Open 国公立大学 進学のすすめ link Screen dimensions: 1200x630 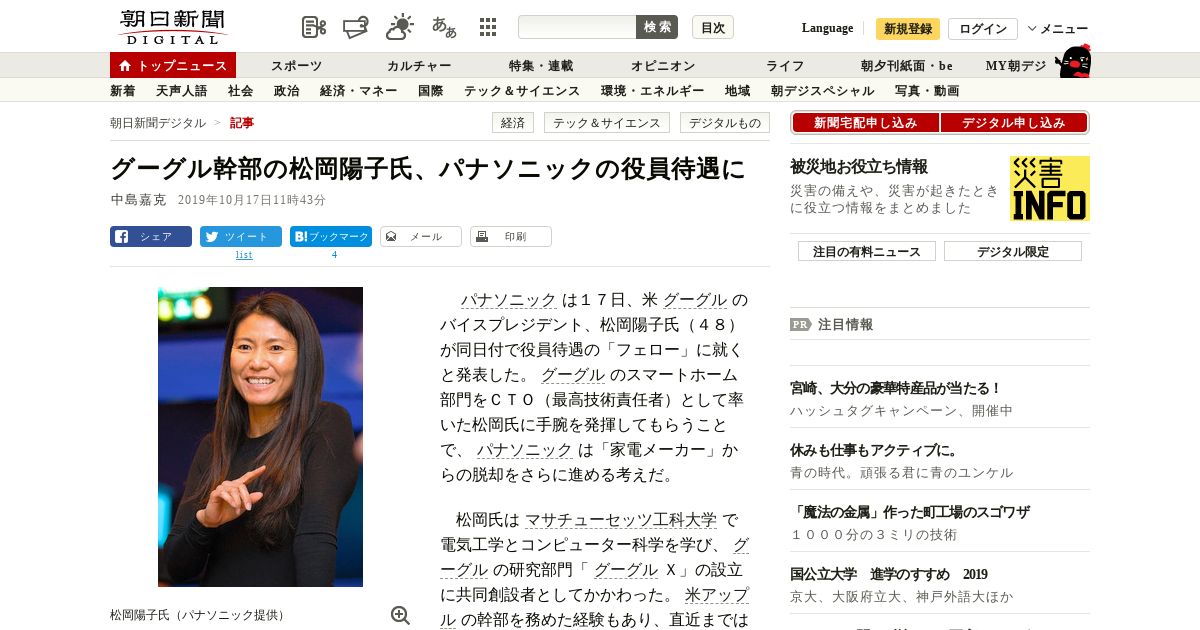[x=889, y=574]
